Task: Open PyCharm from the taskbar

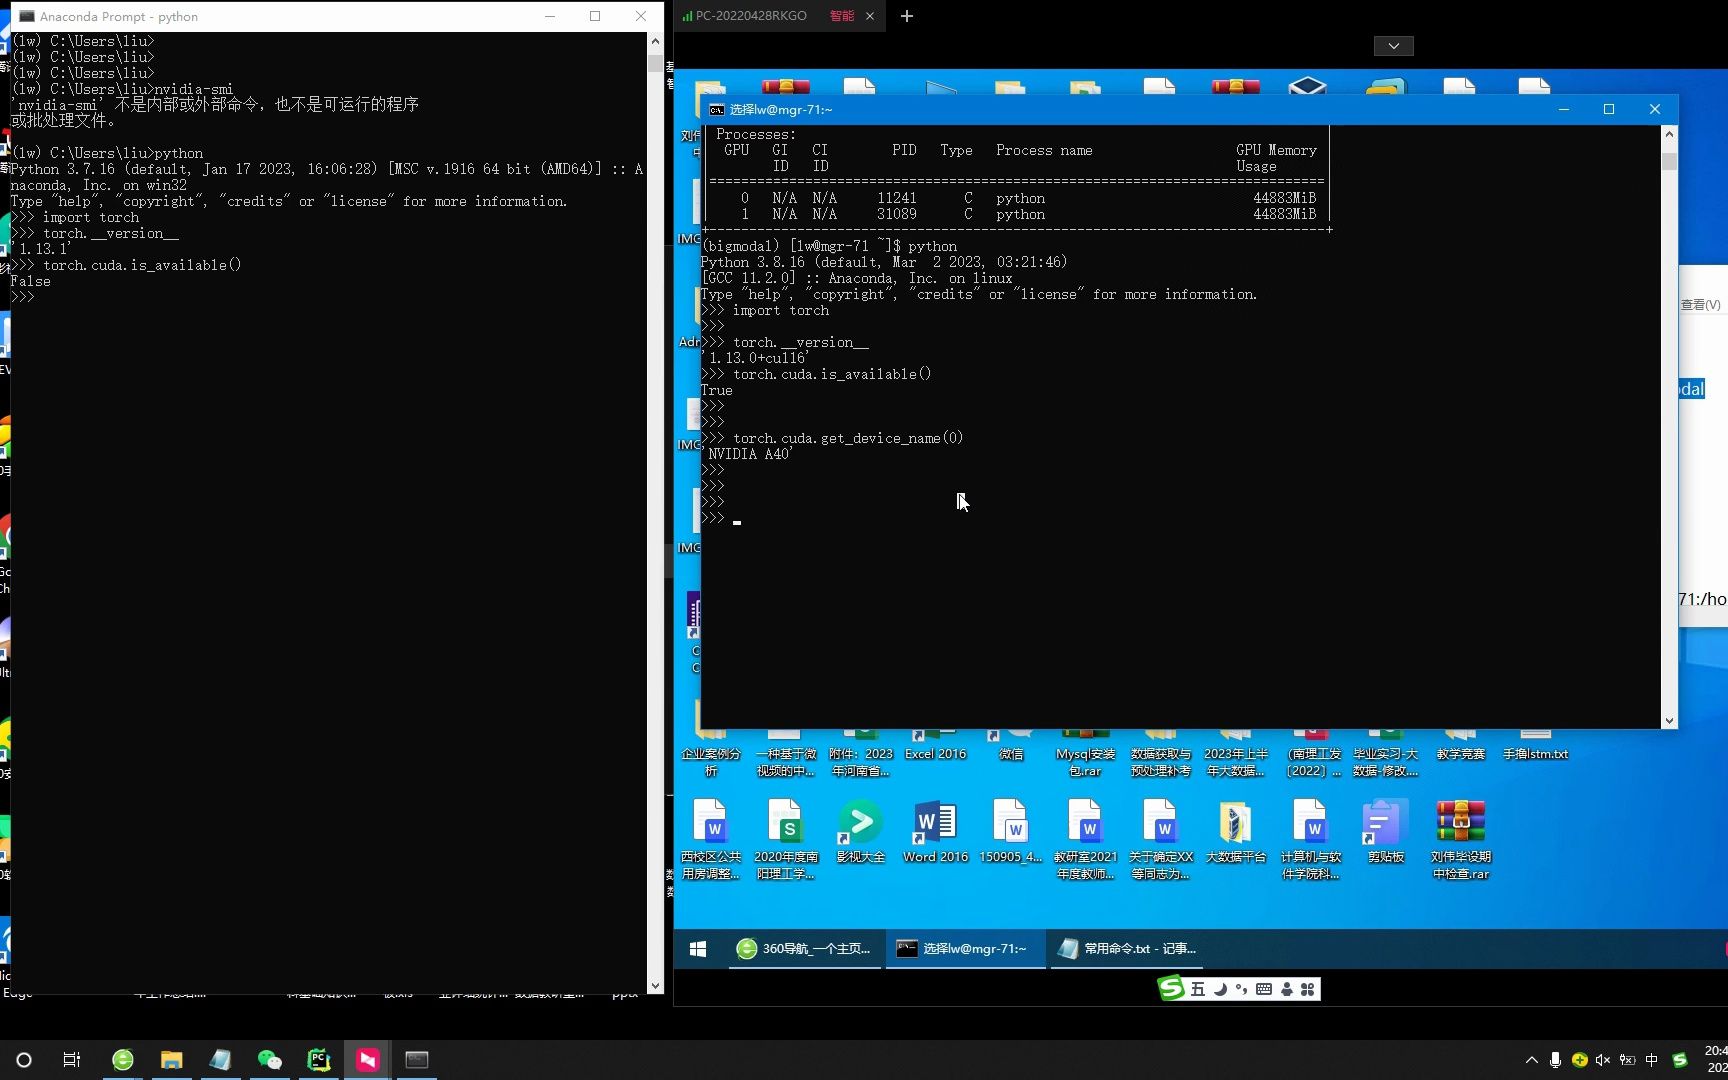Action: click(319, 1060)
